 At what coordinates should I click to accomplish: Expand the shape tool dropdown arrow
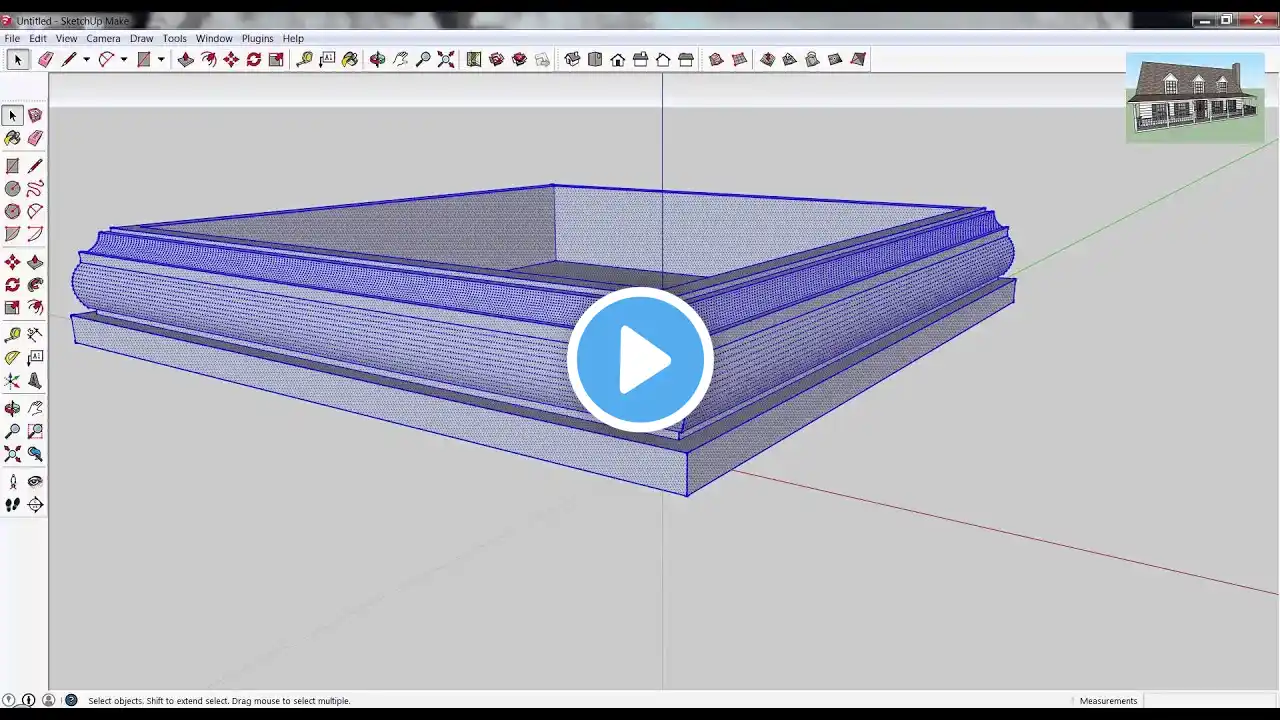161,60
